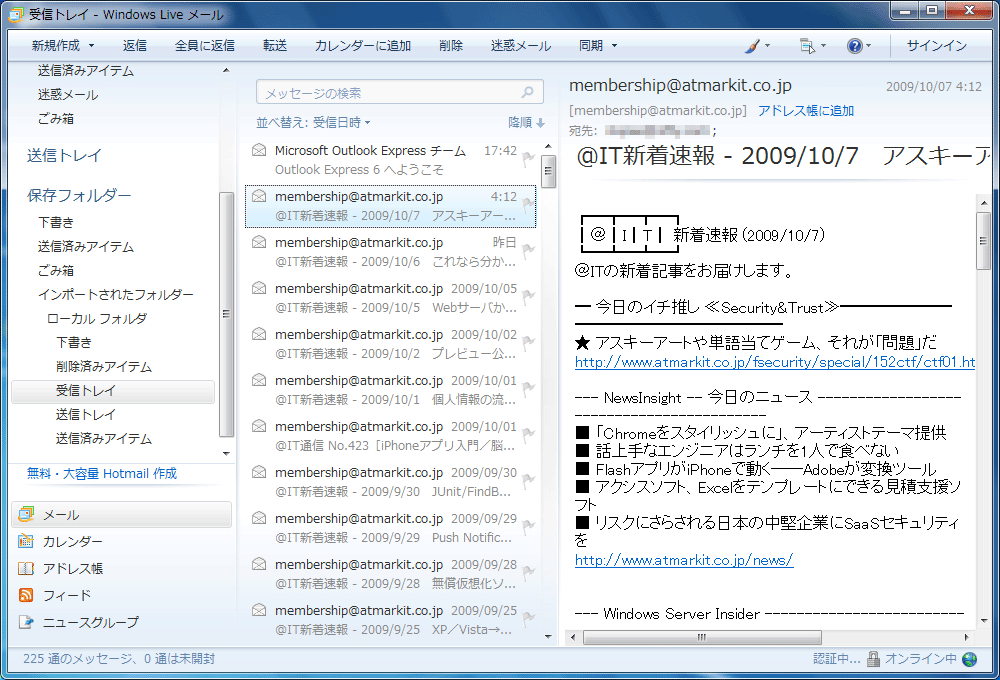Click the メール shortcut icon
This screenshot has height=680, width=1000.
26,514
